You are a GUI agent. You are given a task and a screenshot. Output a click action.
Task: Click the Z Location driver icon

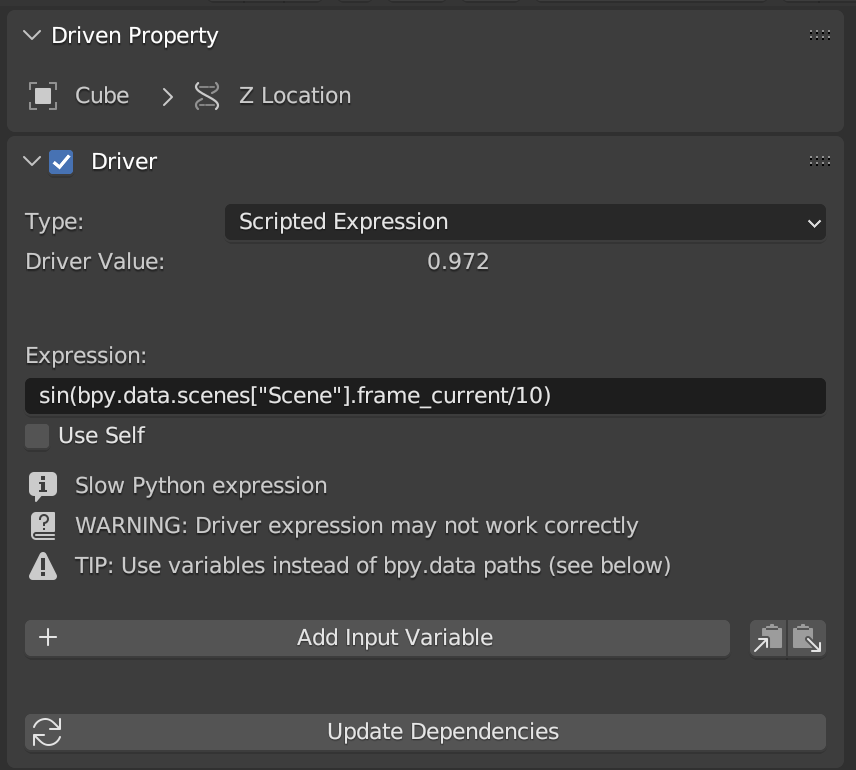click(x=207, y=96)
